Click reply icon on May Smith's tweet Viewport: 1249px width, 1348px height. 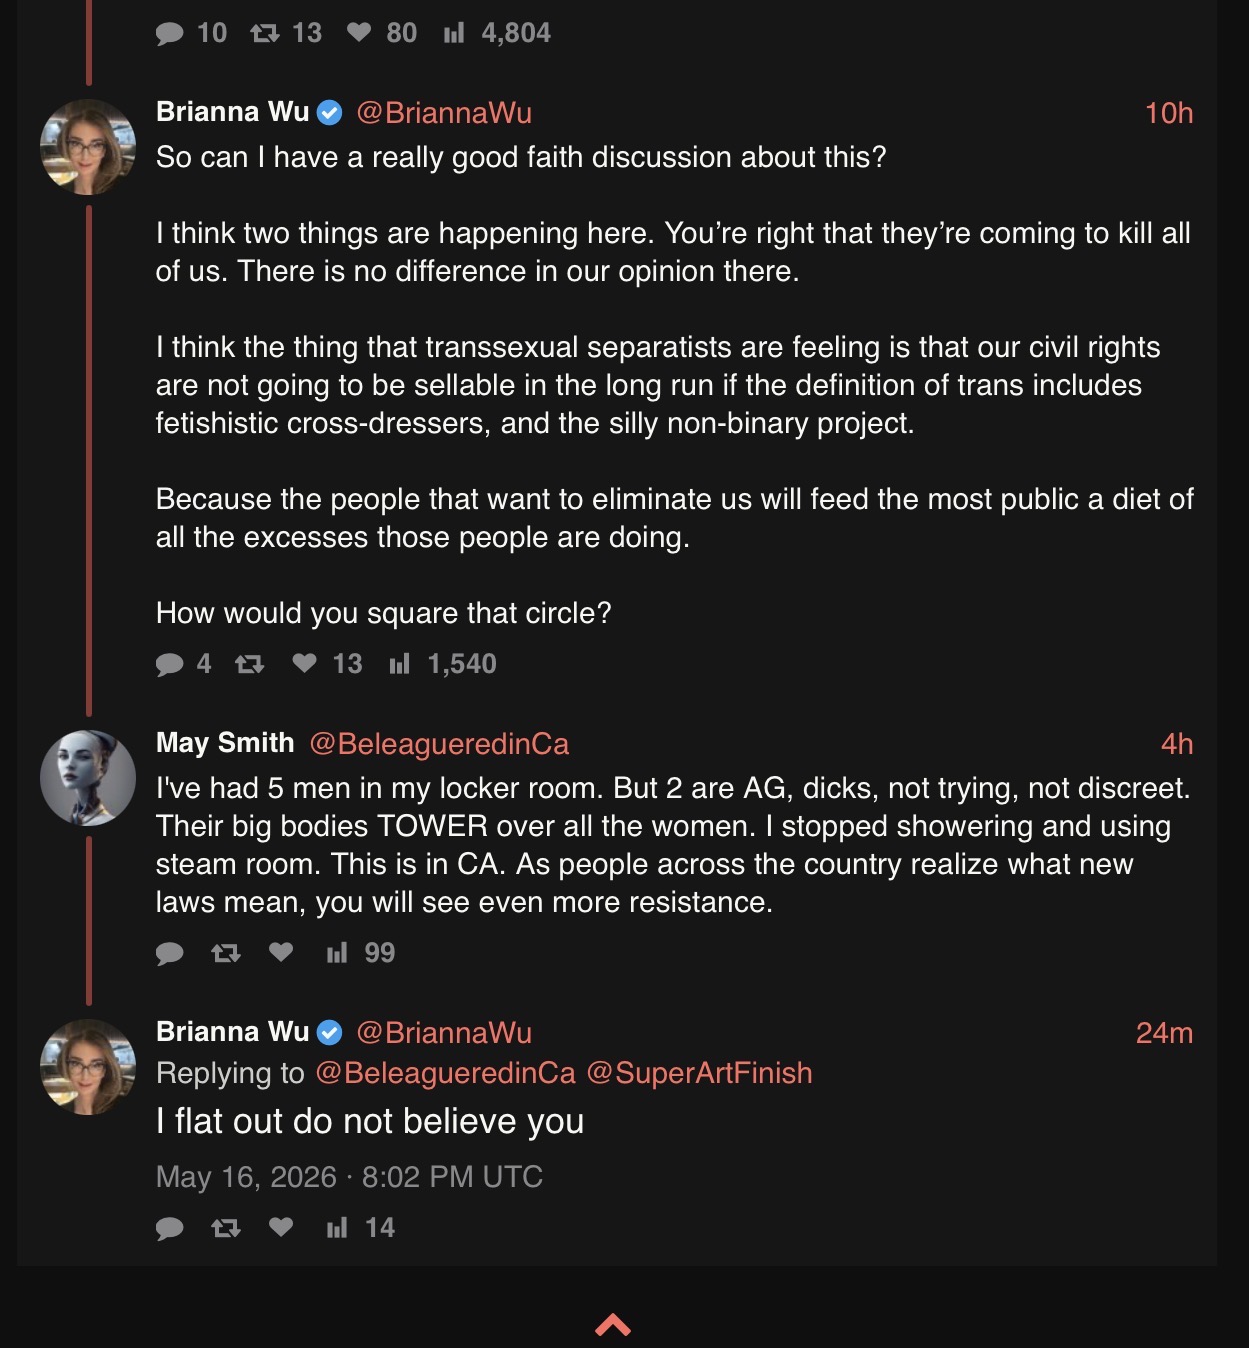pos(170,953)
